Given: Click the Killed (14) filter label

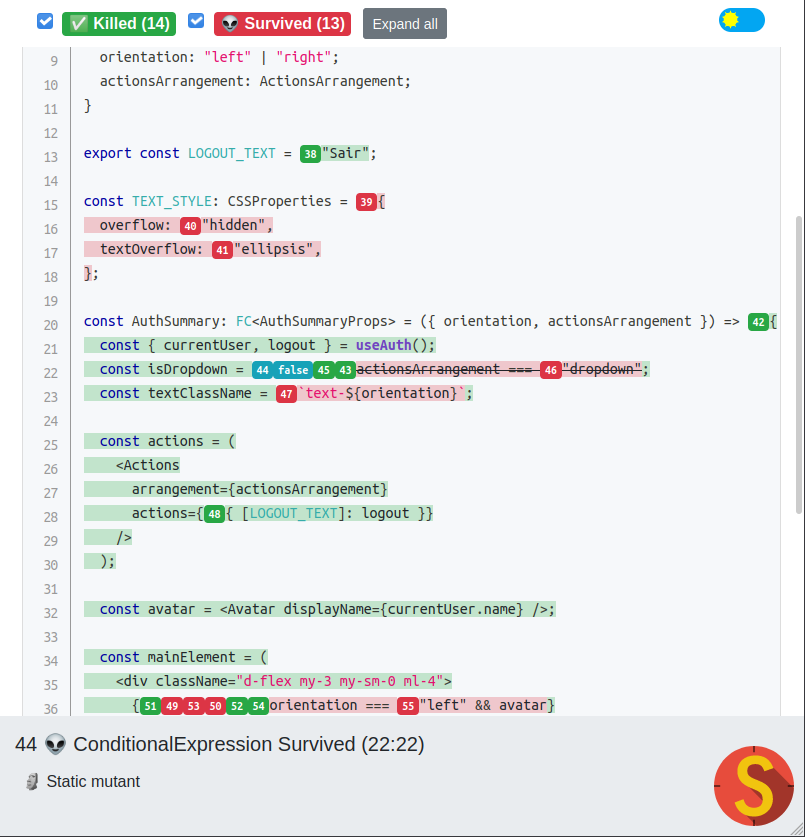Looking at the screenshot, I should click(x=118, y=23).
